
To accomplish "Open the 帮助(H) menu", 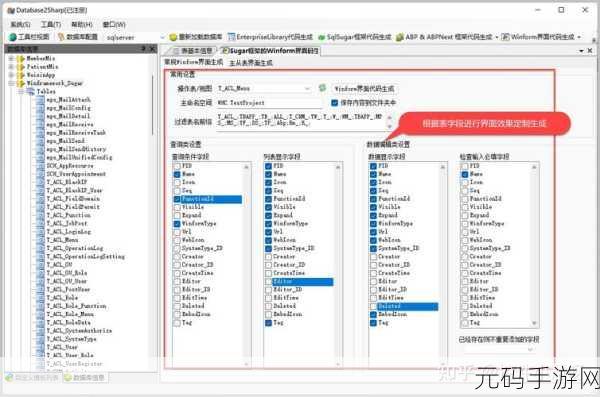I will (82, 25).
